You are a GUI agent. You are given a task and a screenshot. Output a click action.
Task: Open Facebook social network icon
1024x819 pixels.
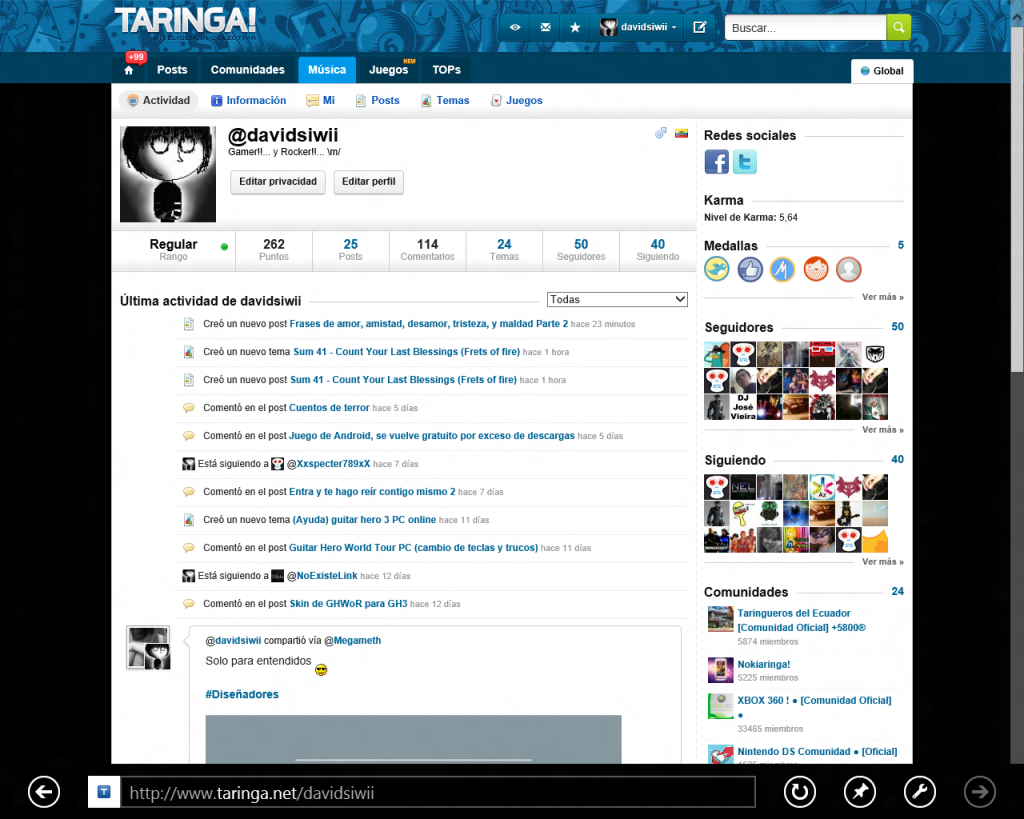(x=716, y=161)
